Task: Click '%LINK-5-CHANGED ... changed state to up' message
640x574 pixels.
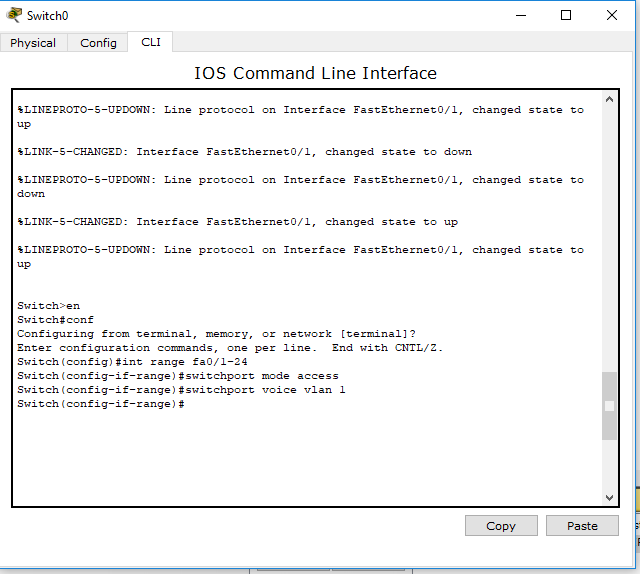Action: 238,222
